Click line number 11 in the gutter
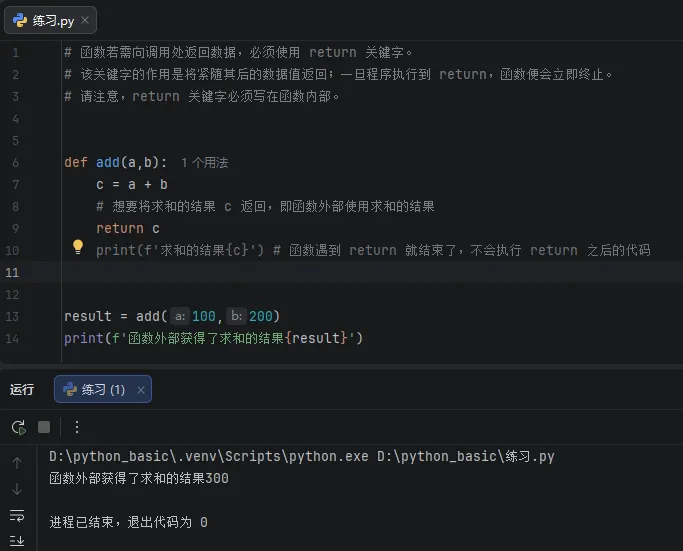Image resolution: width=683 pixels, height=551 pixels. coord(13,272)
